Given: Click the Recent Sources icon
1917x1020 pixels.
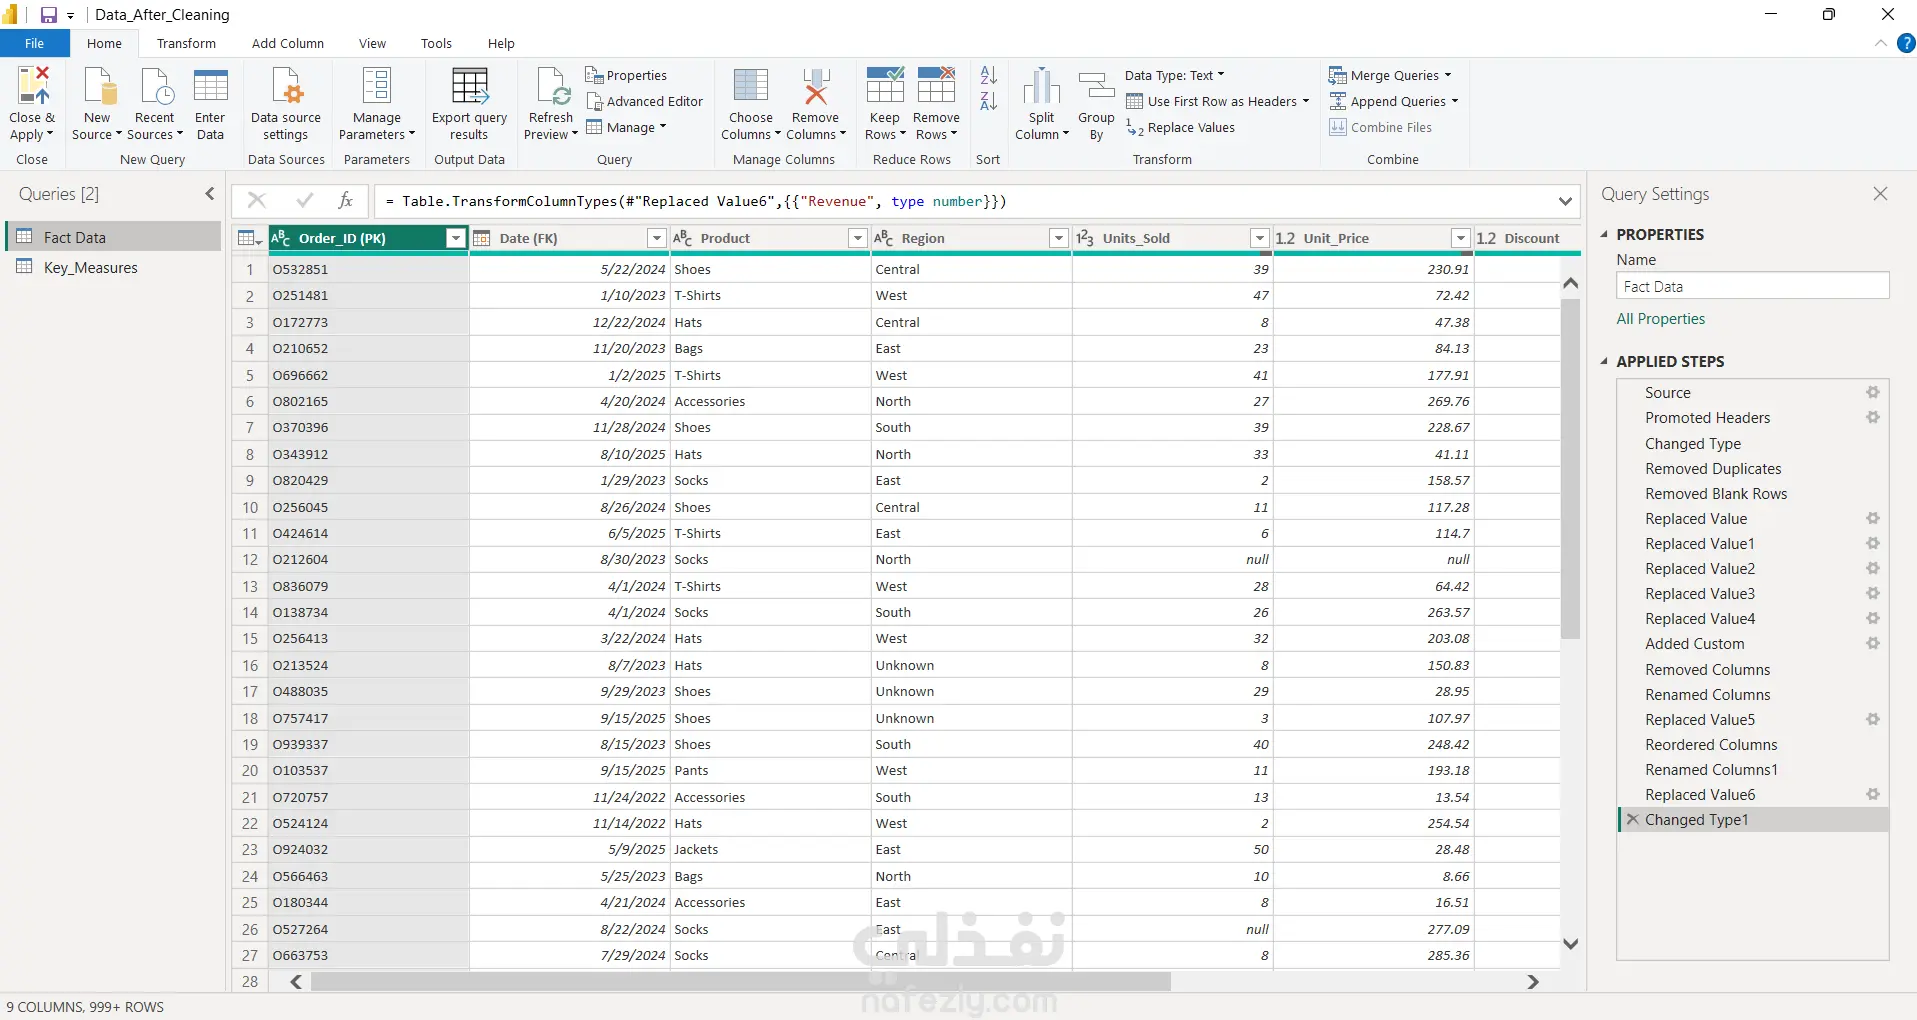Looking at the screenshot, I should coord(155,86).
